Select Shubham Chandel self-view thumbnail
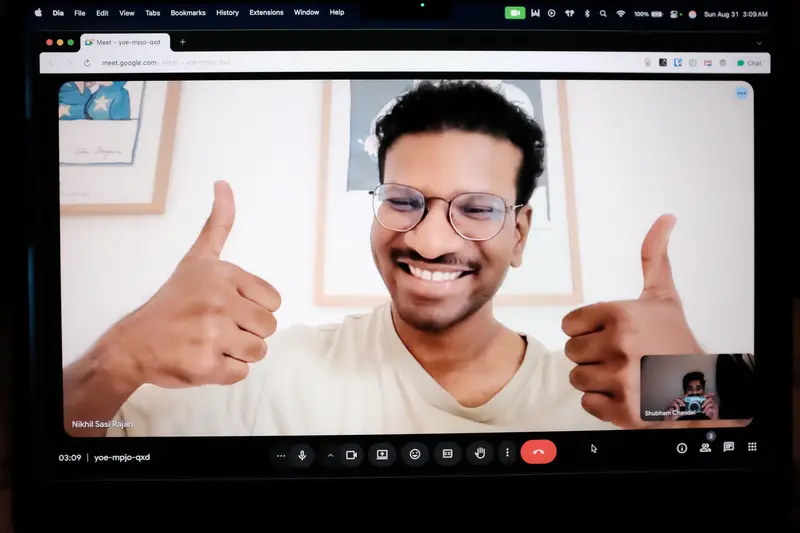 (x=697, y=388)
